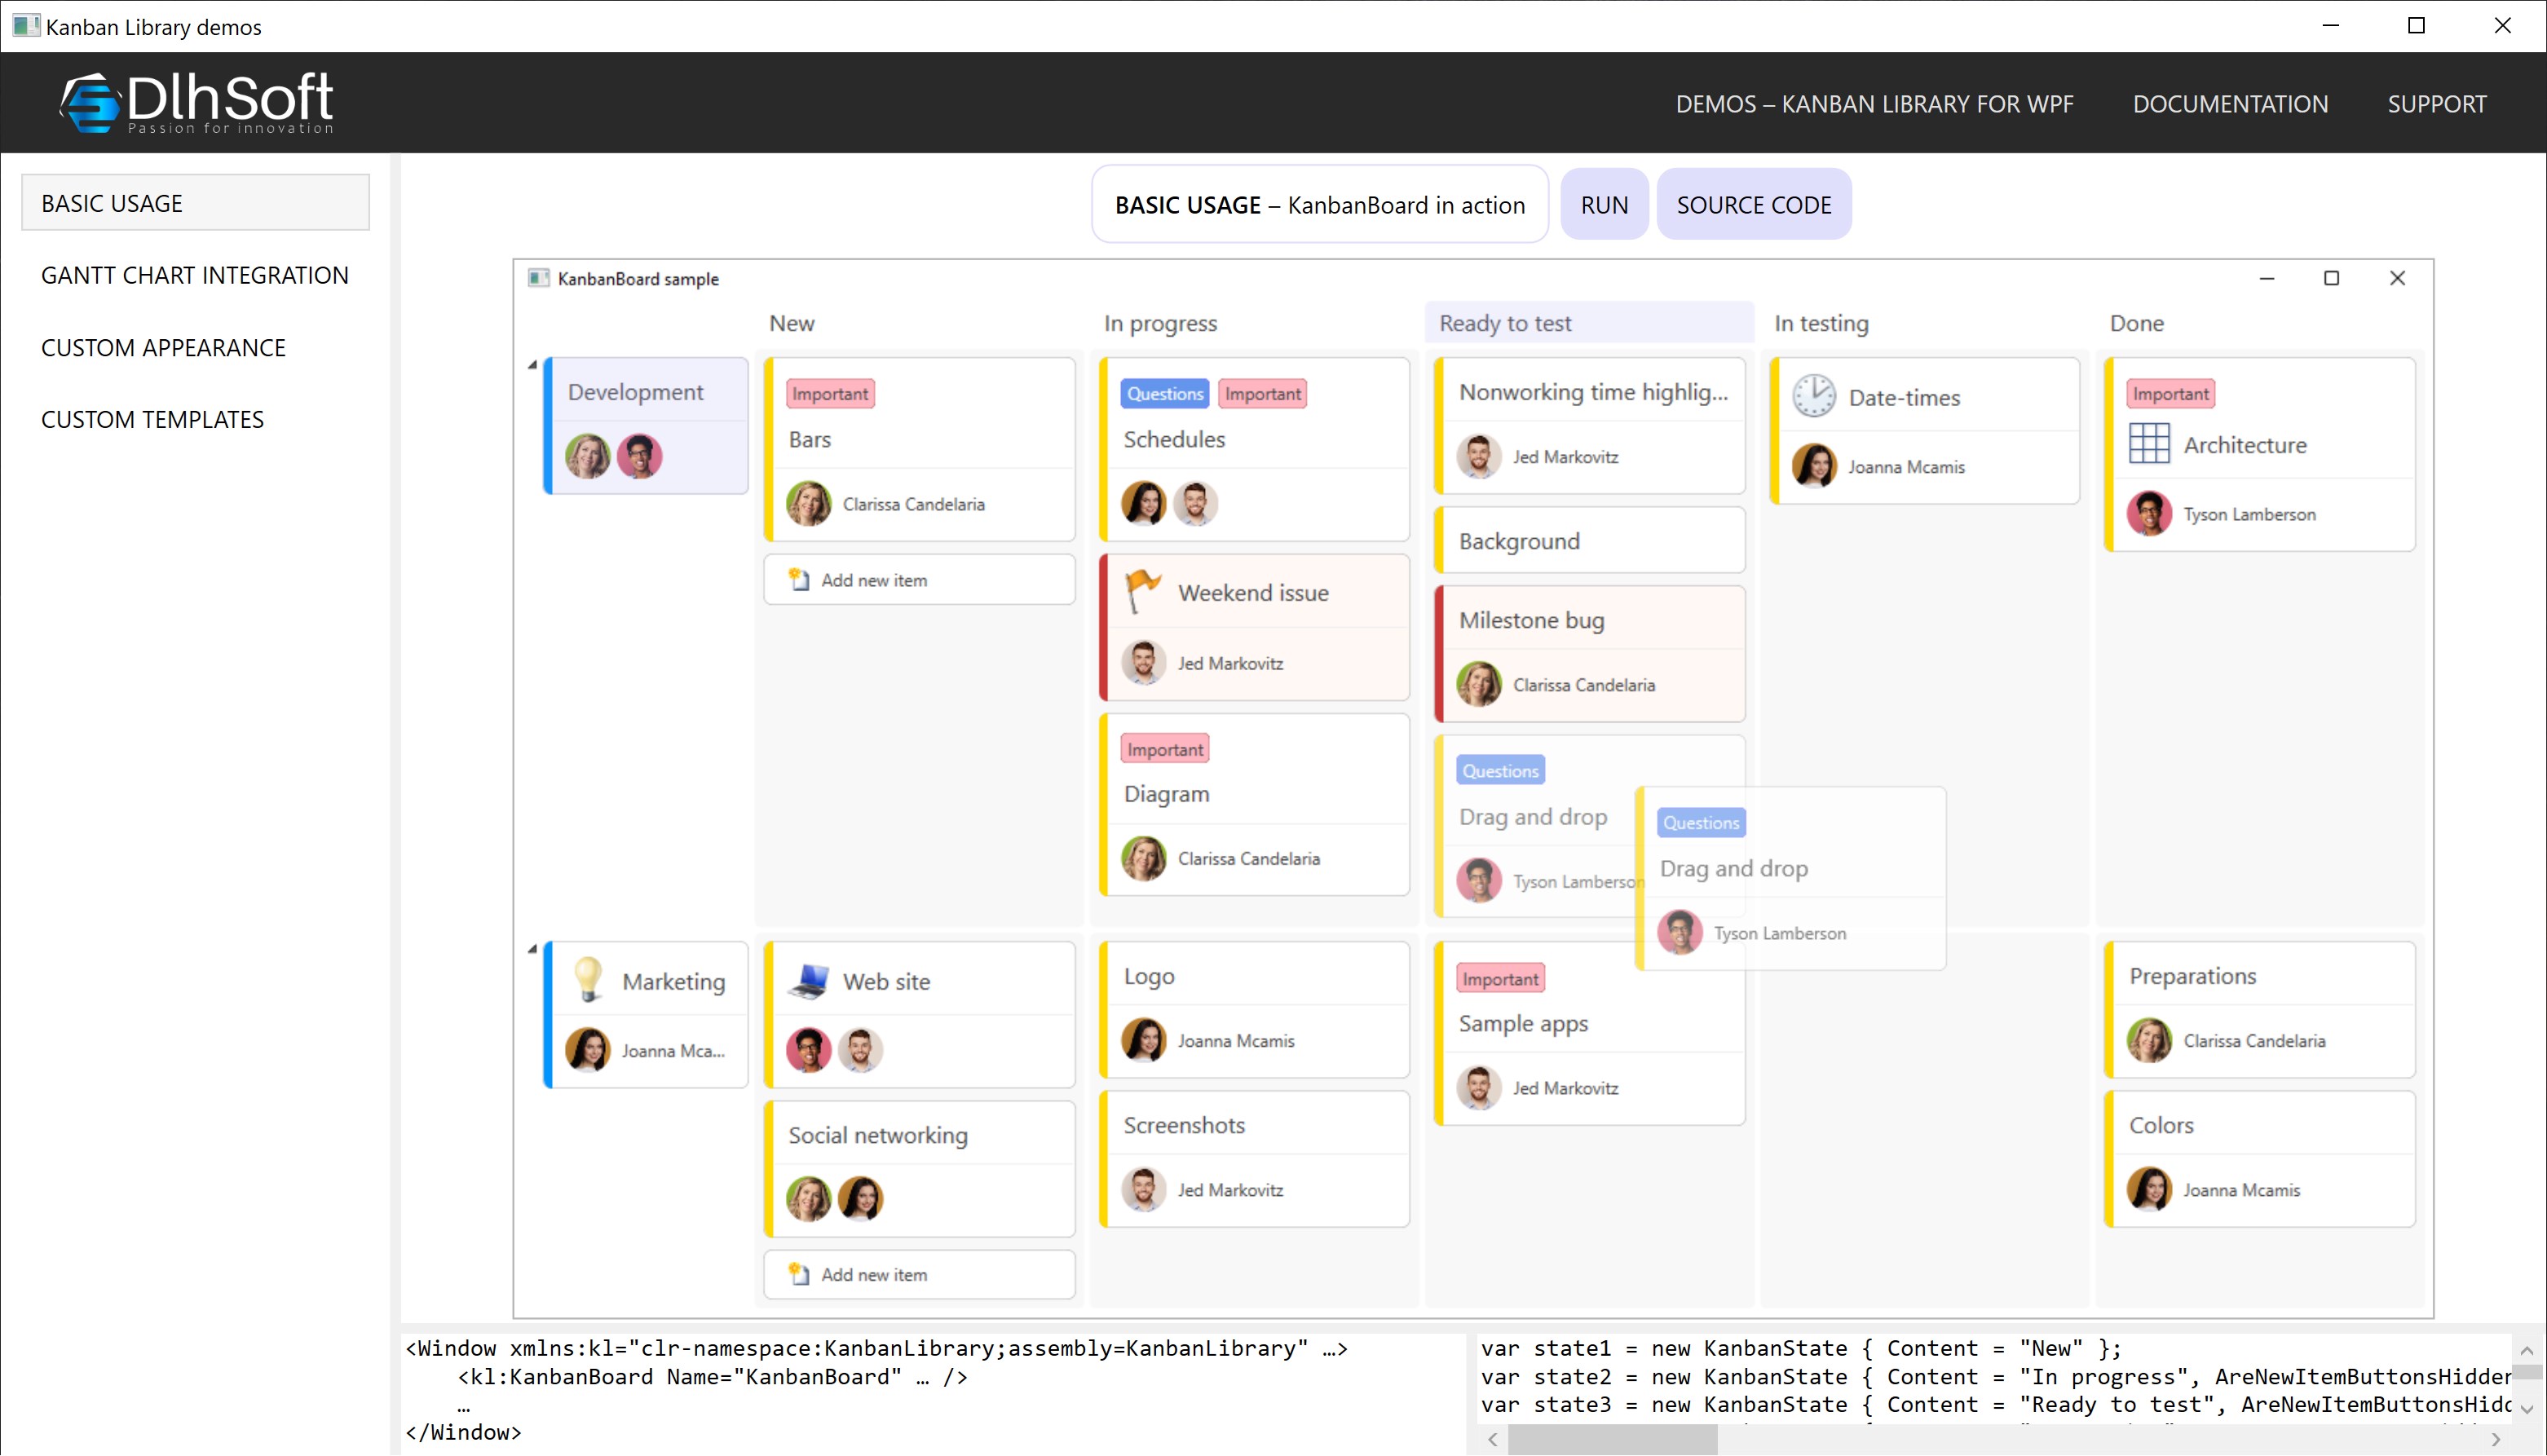Open the Documentation link
This screenshot has width=2547, height=1456.
coord(2229,103)
